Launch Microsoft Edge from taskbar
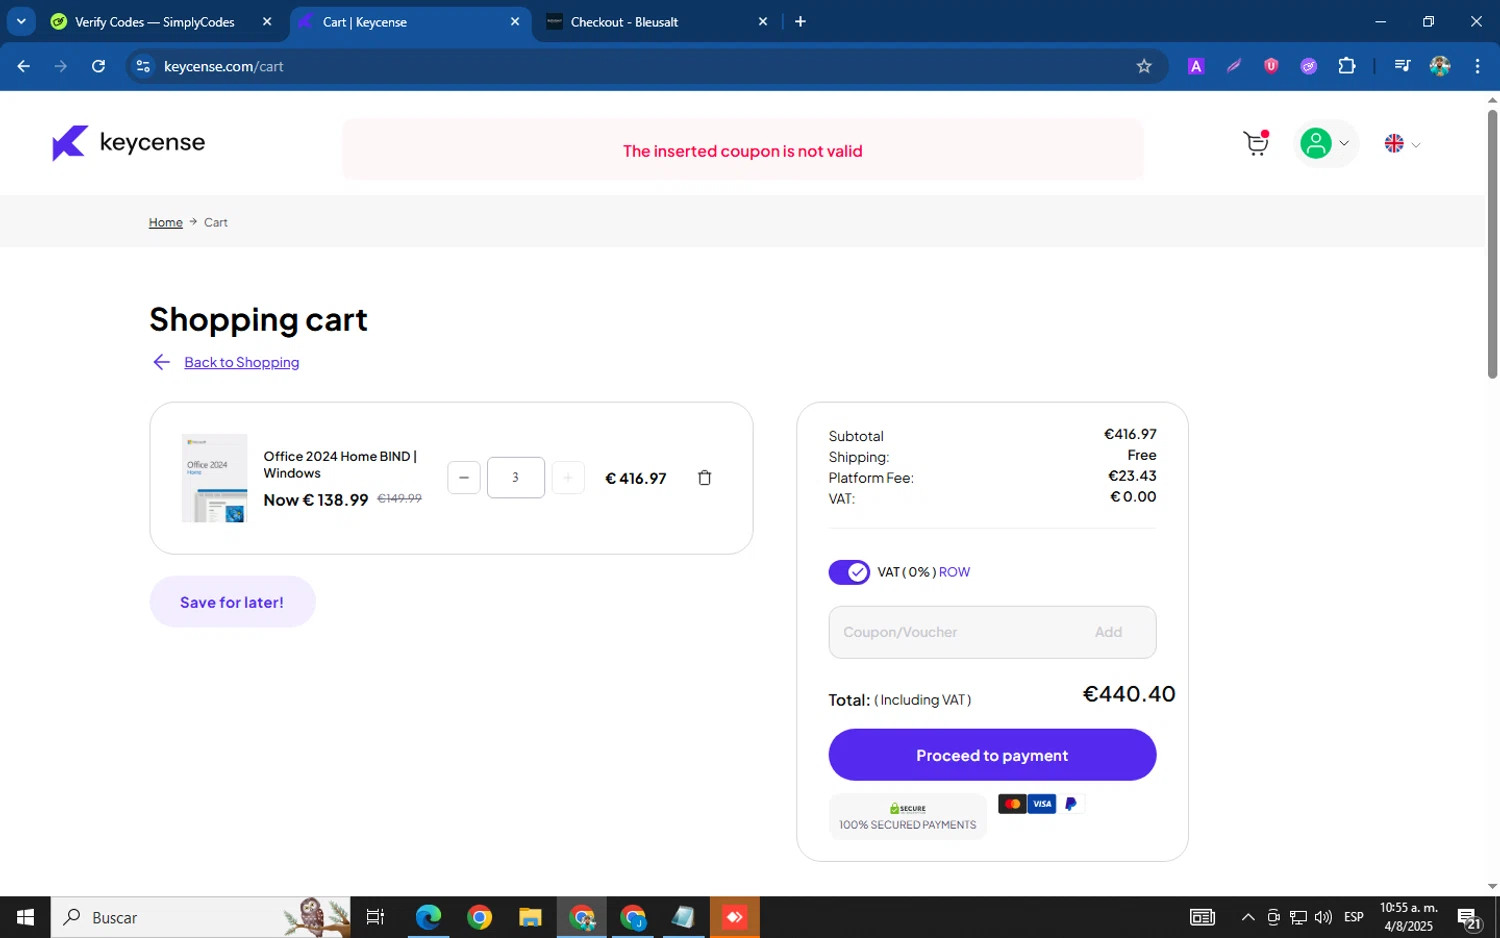 (x=428, y=917)
